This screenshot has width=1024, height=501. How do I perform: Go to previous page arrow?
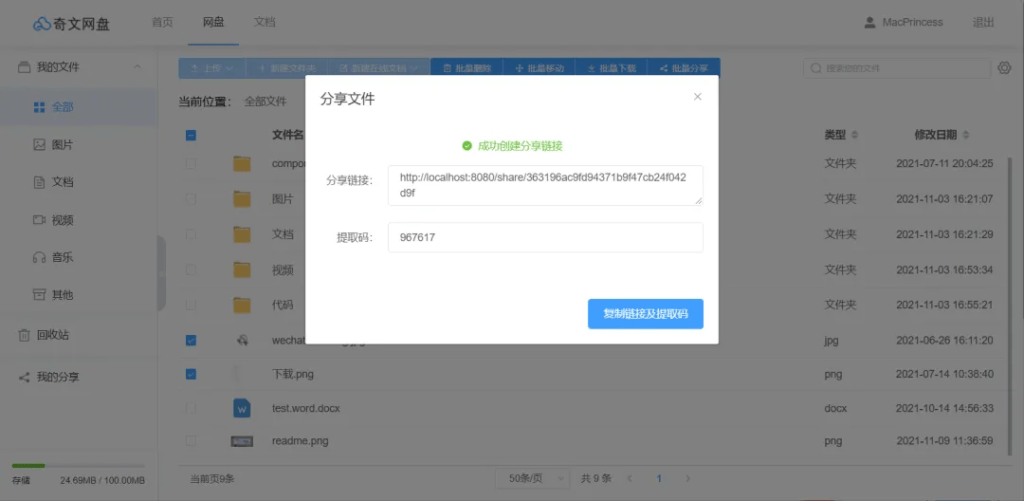click(x=630, y=478)
